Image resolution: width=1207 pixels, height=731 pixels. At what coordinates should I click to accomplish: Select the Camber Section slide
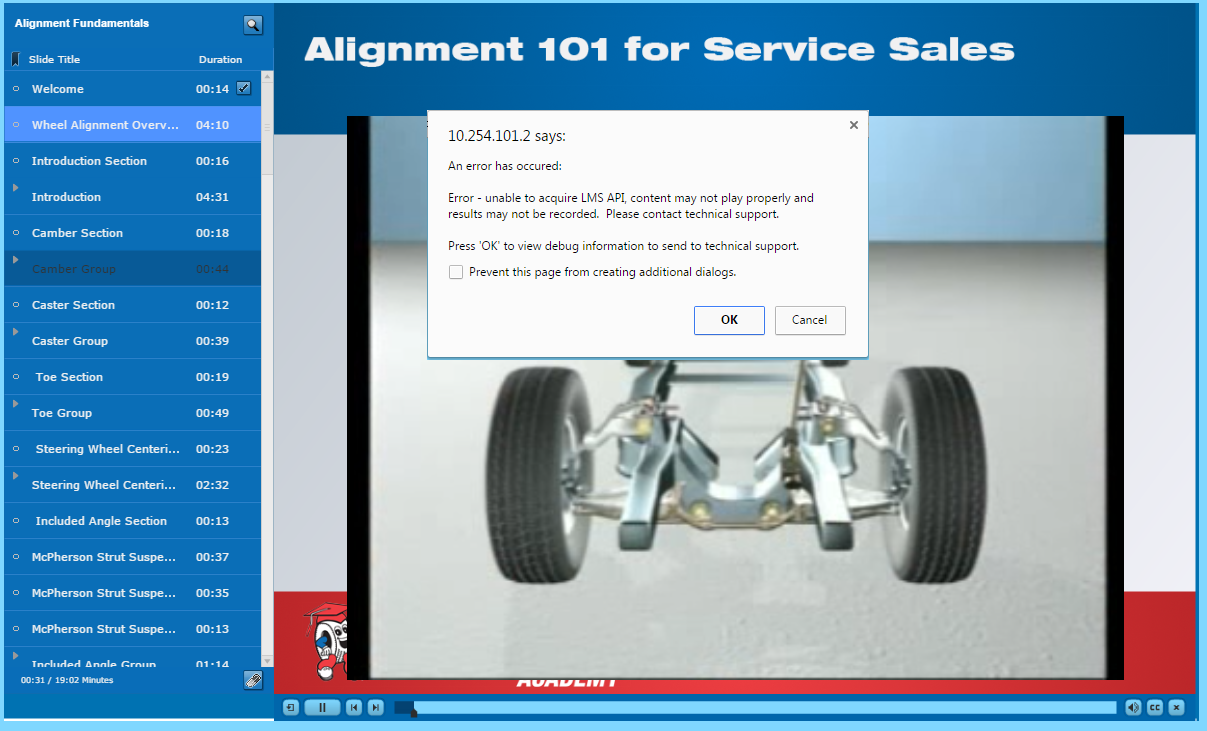77,233
